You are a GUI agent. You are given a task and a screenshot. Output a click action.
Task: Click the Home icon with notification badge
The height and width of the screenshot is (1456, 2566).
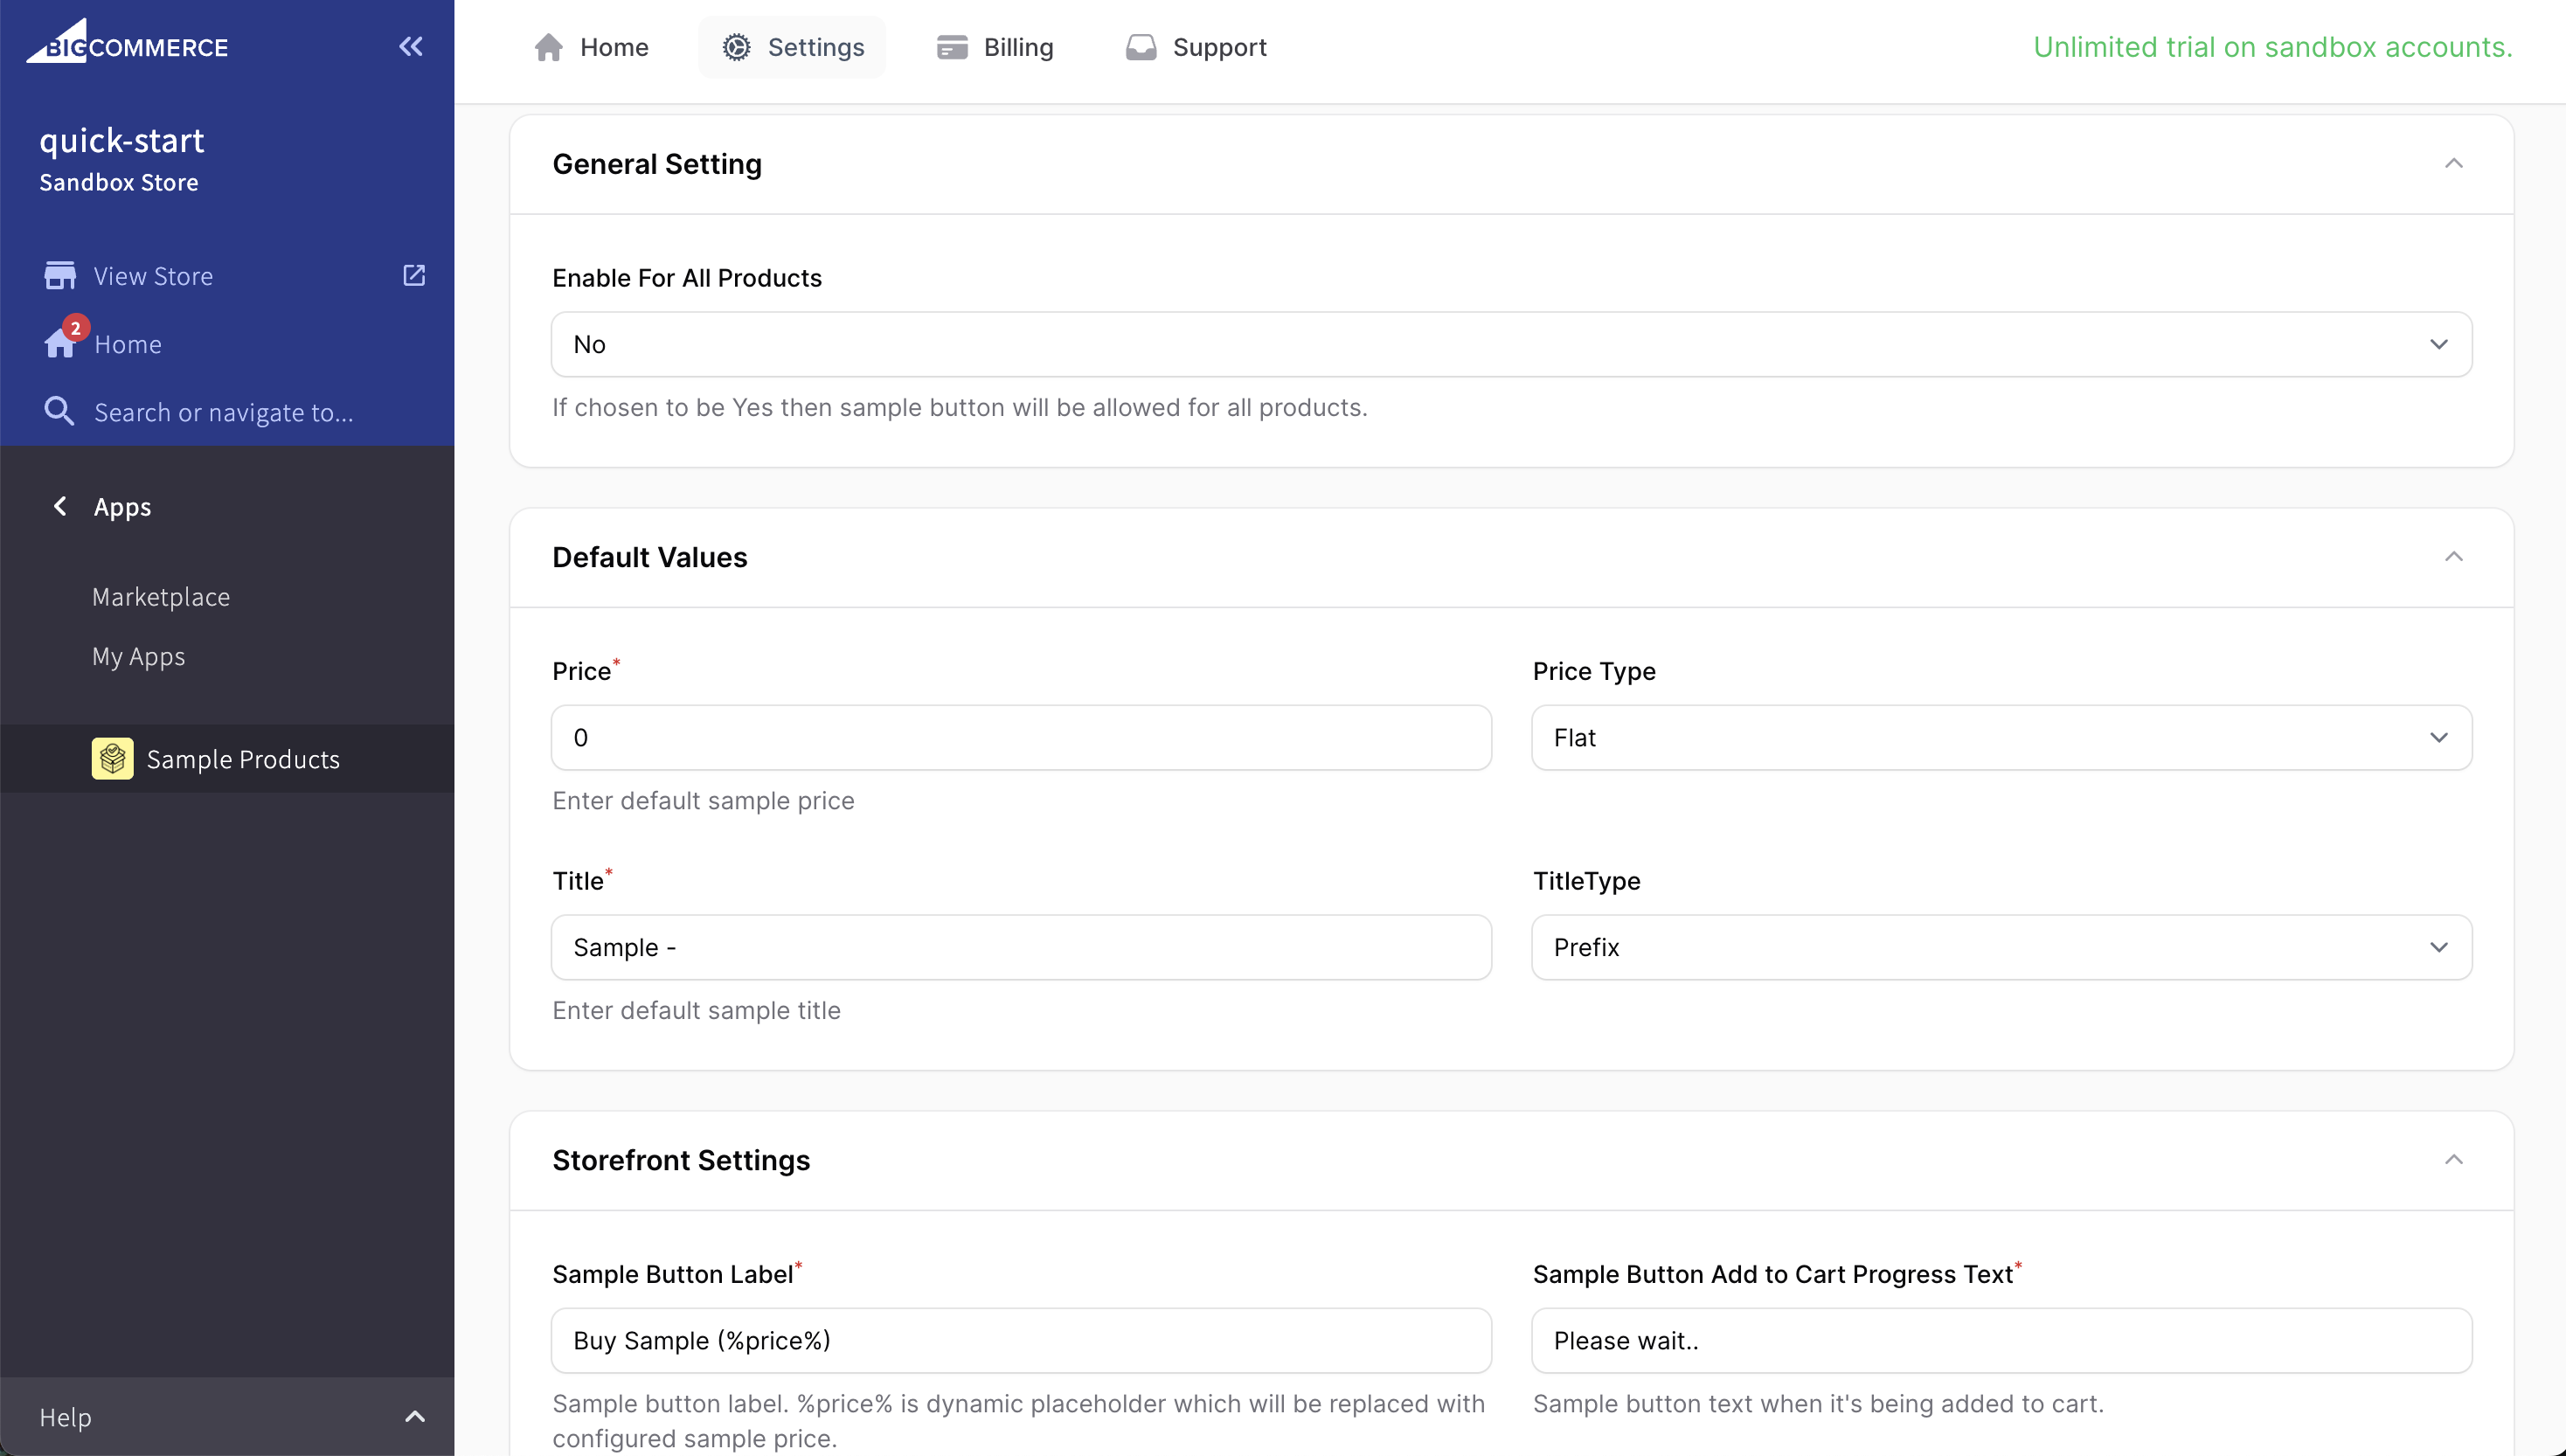point(60,343)
